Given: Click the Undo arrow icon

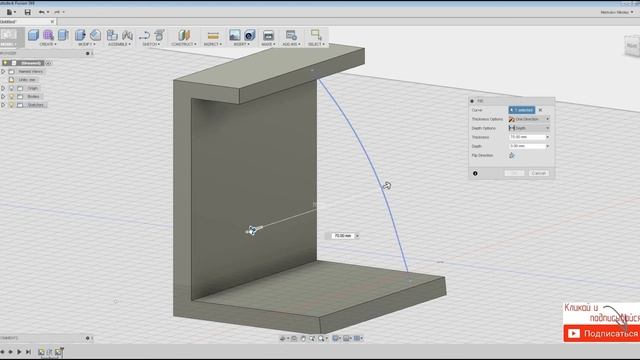Looking at the screenshot, I should click(41, 12).
